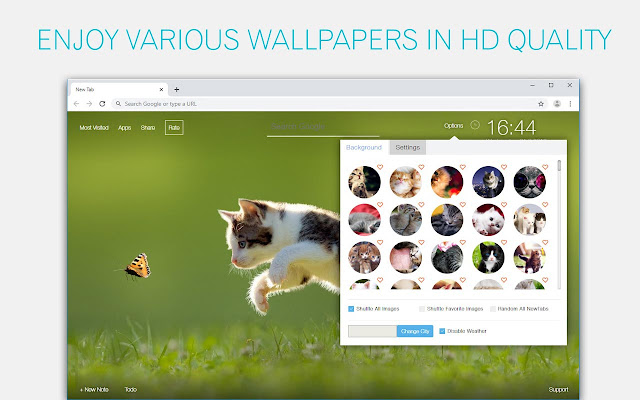Choose the white and calico kittens group wallpaper

pos(529,220)
